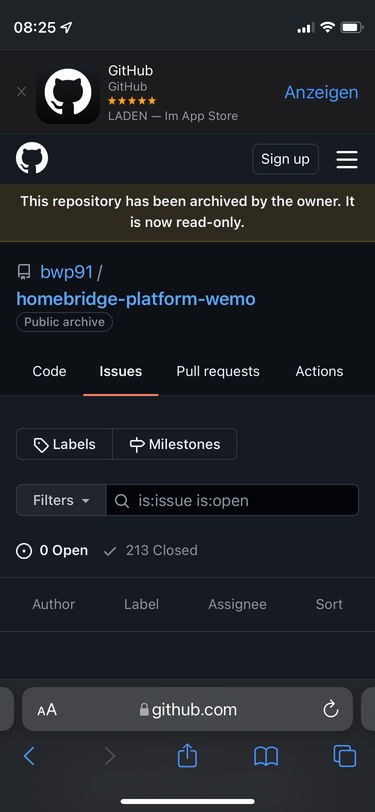Click the Sign up button

285,159
